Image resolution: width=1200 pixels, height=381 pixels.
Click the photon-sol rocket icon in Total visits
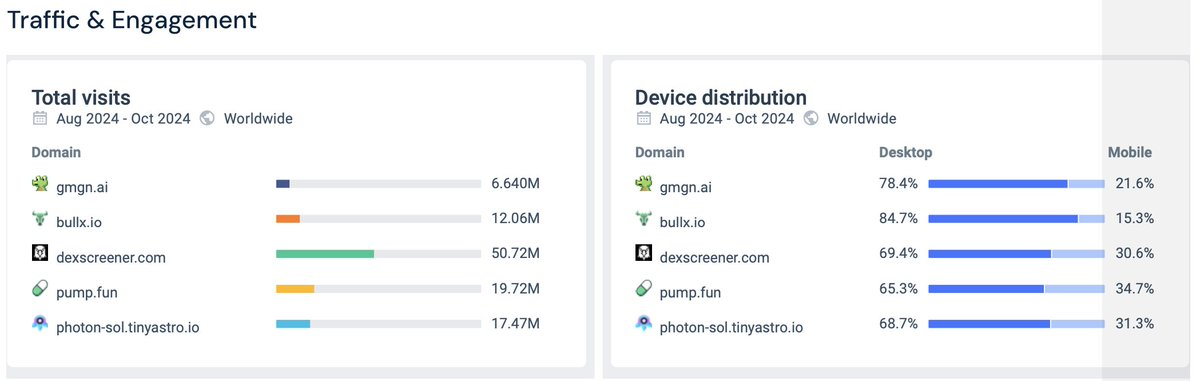[40, 324]
